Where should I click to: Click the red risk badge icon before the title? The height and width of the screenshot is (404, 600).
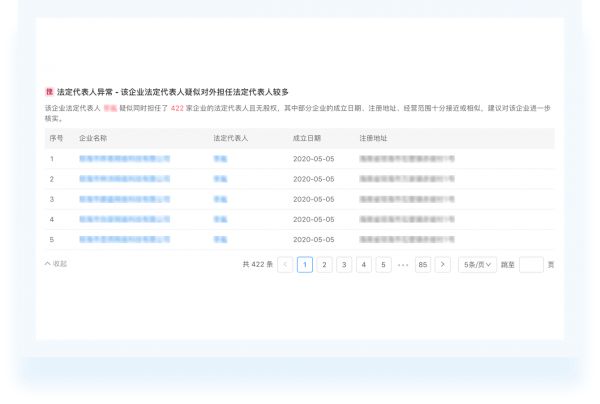point(49,91)
